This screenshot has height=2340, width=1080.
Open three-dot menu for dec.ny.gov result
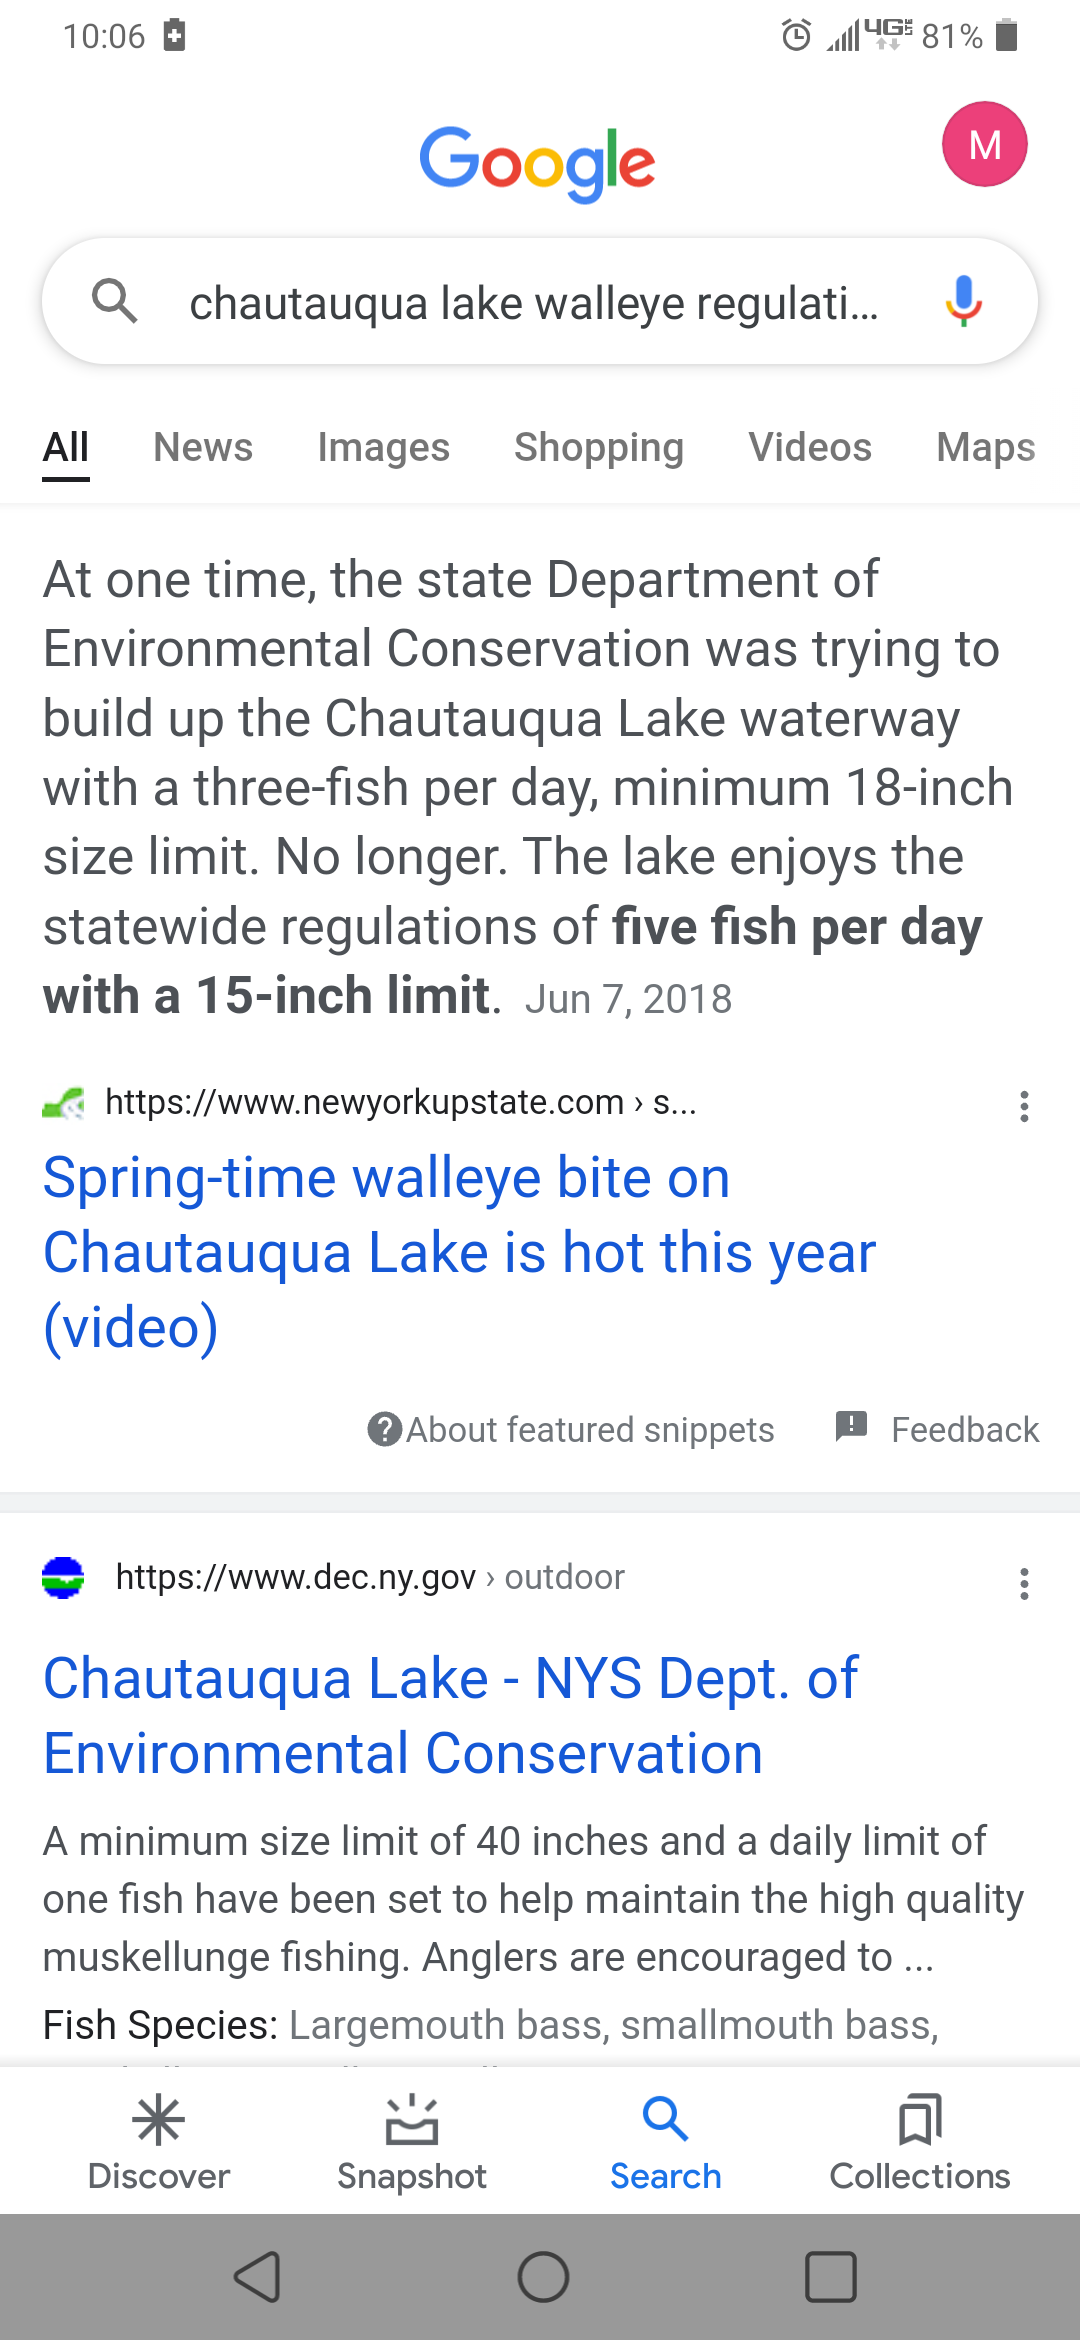pos(1024,1583)
